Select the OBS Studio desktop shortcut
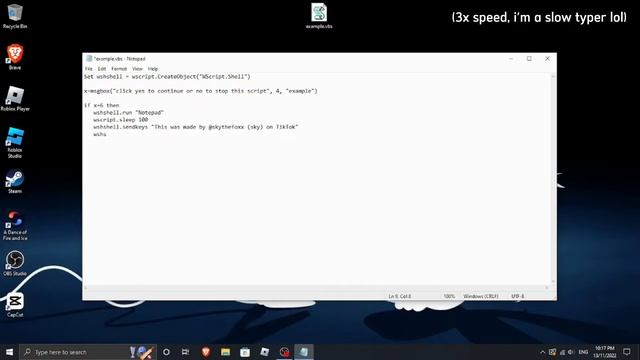 (15, 263)
